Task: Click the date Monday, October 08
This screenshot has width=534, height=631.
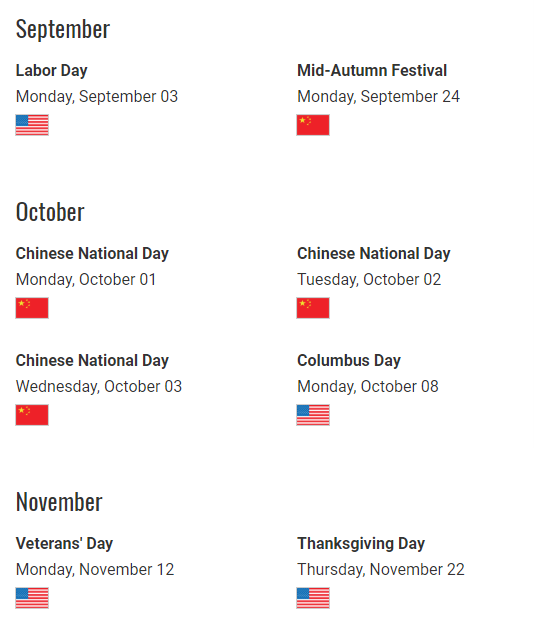Action: pos(368,387)
